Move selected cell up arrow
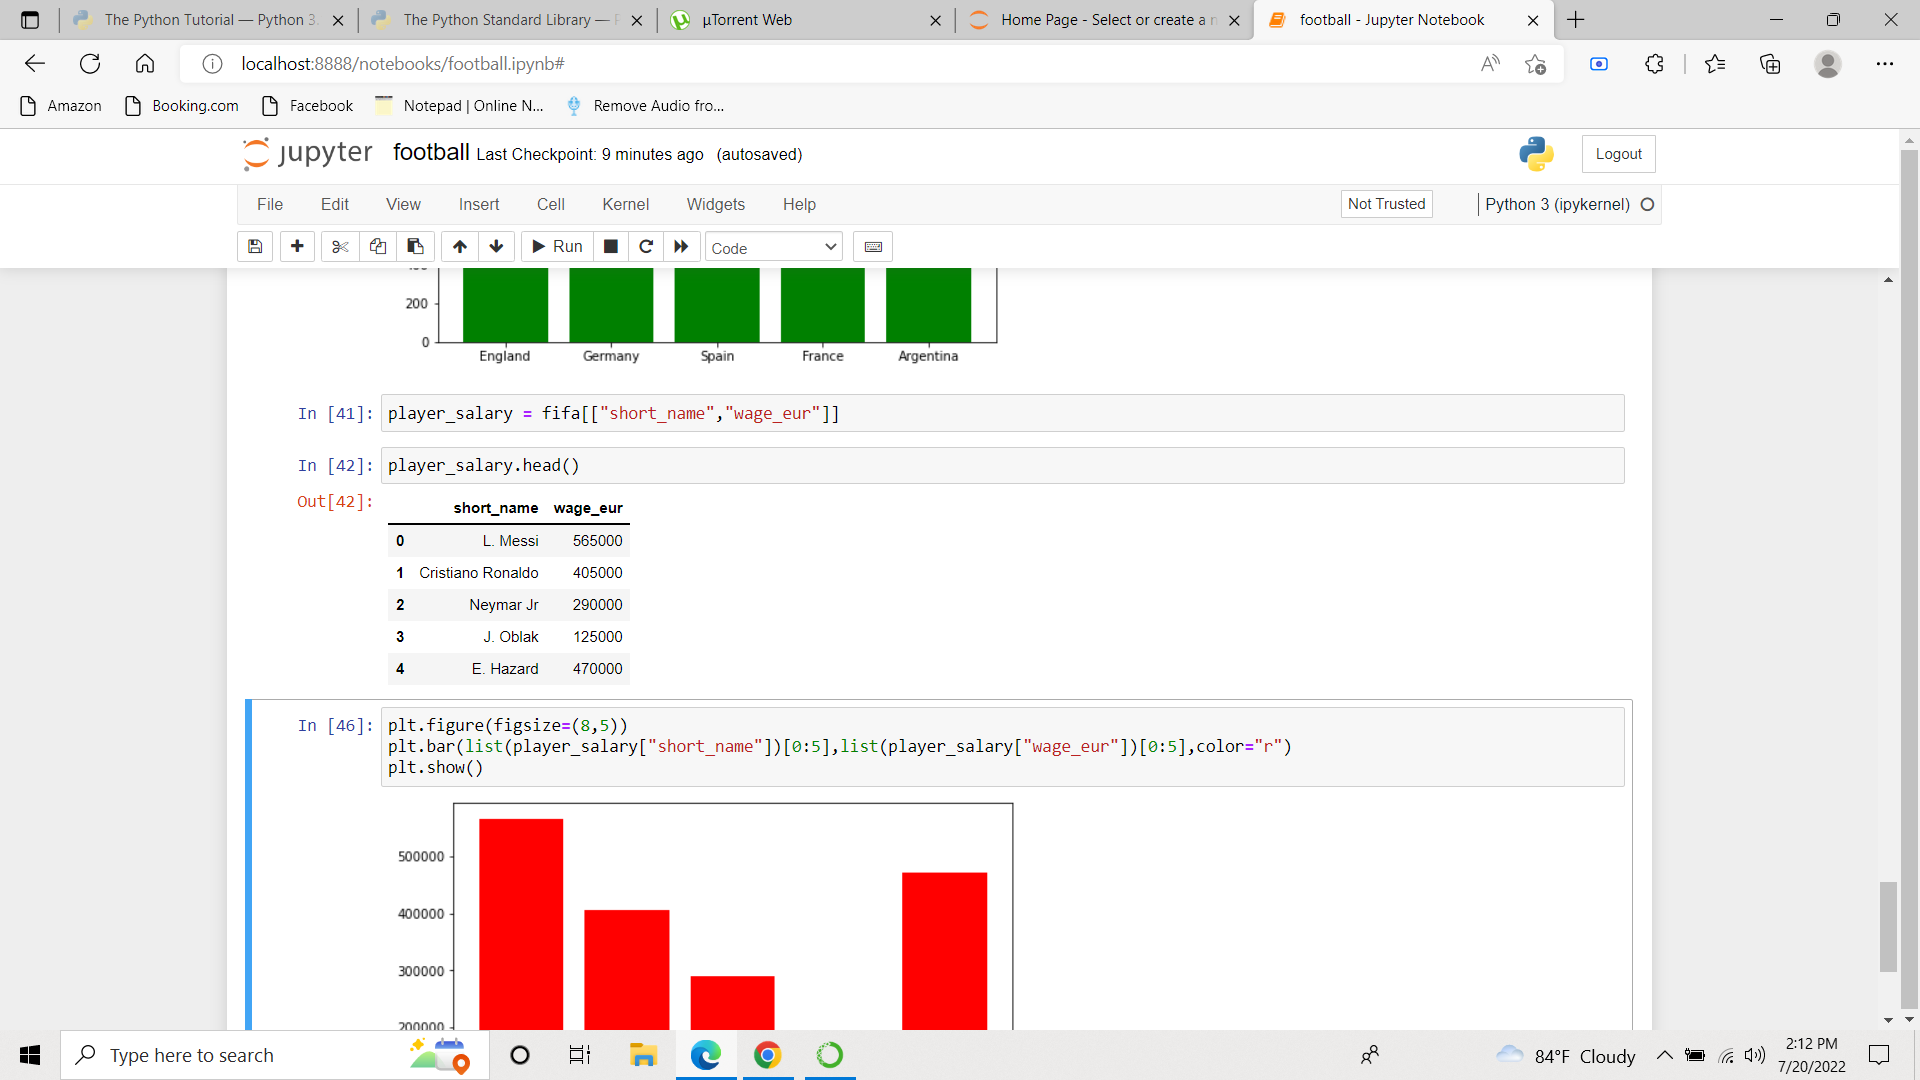This screenshot has height=1080, width=1920. (x=460, y=247)
